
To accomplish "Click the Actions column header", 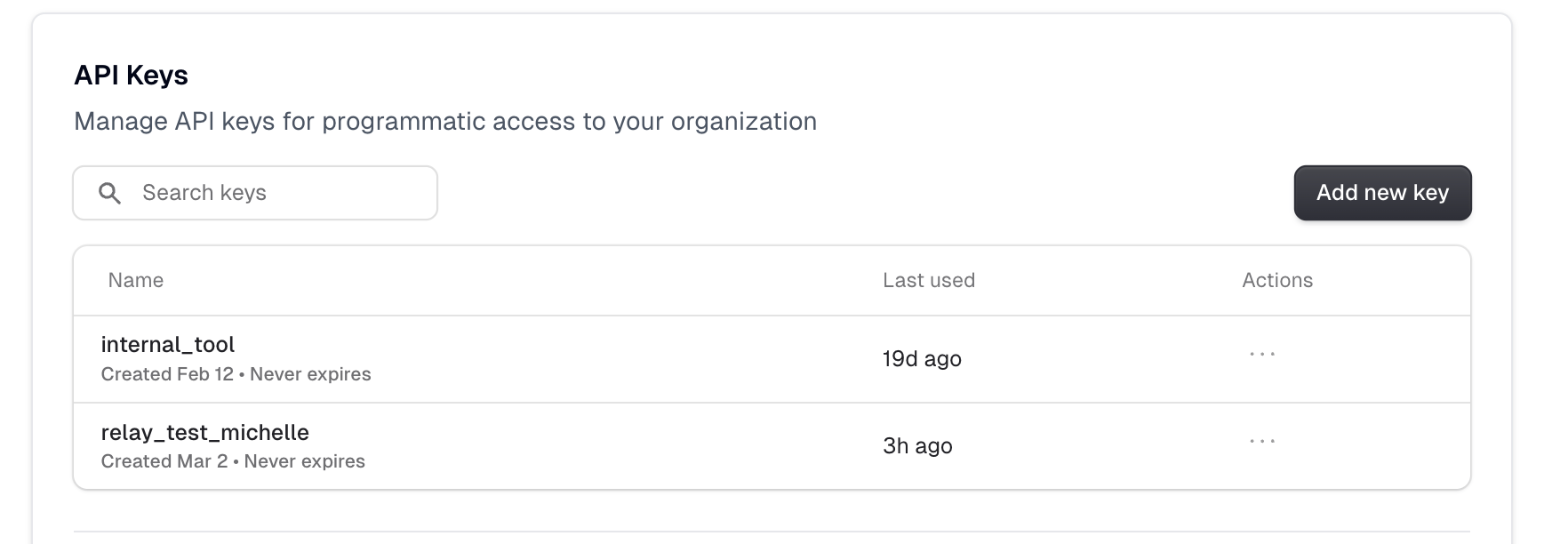I will coord(1277,281).
